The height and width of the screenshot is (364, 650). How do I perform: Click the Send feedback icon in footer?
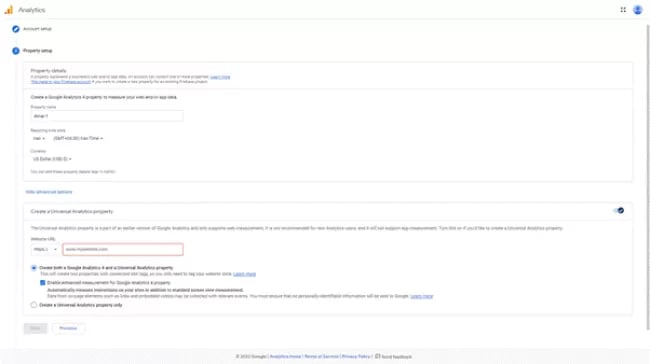coord(378,356)
